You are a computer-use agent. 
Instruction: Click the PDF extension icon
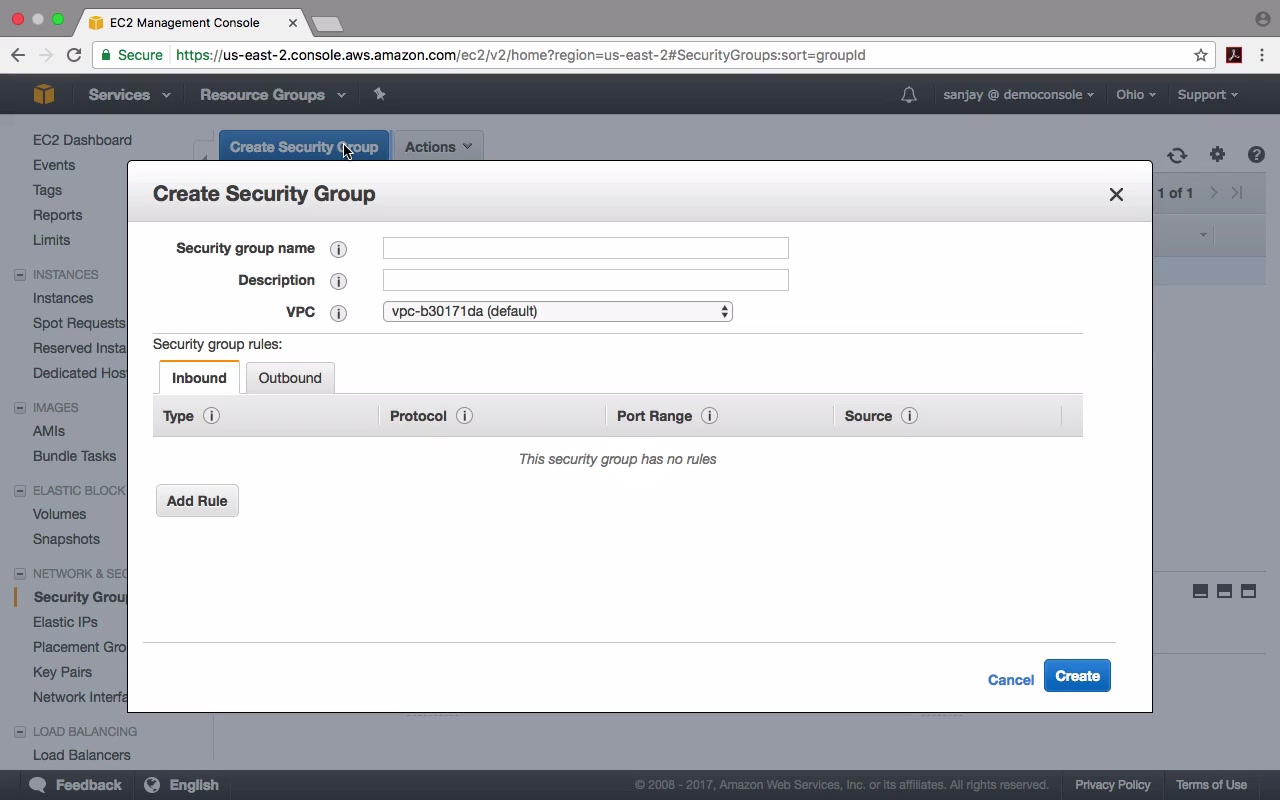(1234, 55)
